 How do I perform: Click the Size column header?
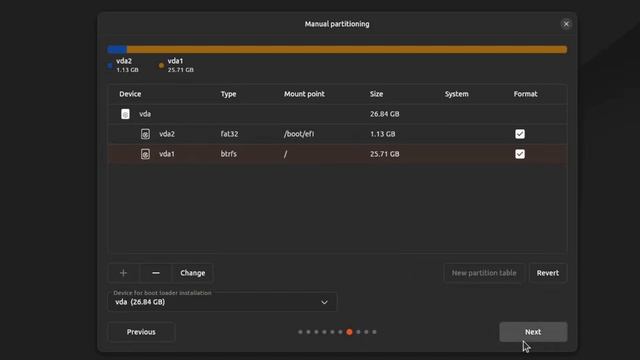coord(376,94)
